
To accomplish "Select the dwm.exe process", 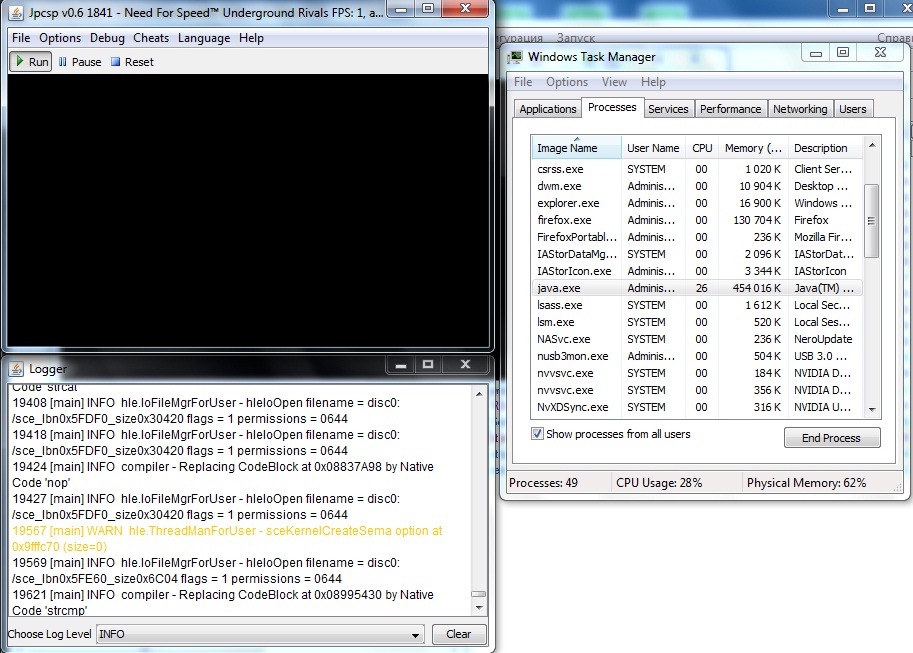I will (697, 186).
